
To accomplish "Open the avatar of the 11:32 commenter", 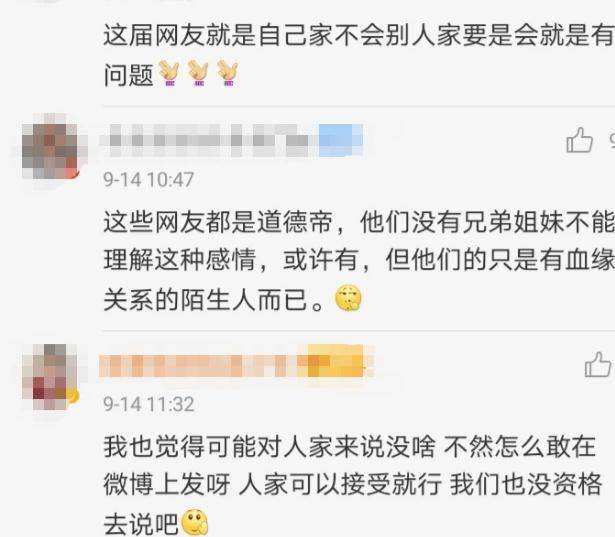I will coord(51,377).
